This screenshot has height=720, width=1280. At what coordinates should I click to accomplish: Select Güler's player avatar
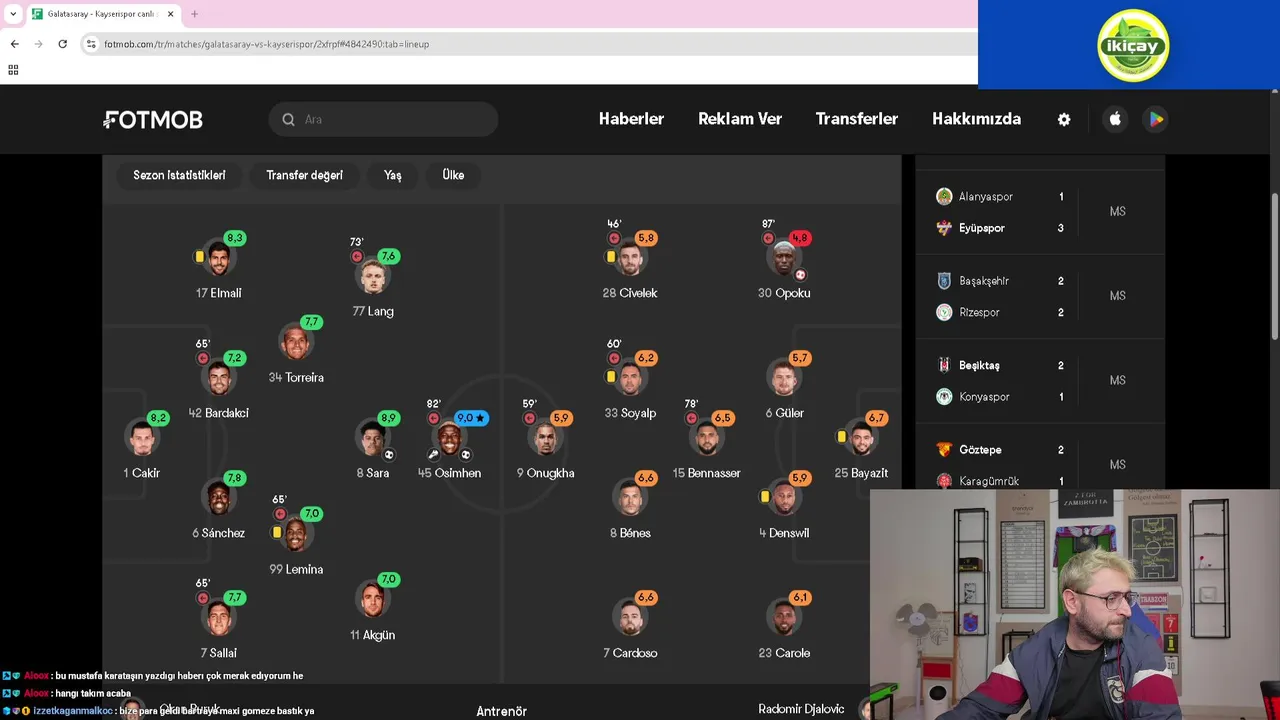click(x=785, y=378)
